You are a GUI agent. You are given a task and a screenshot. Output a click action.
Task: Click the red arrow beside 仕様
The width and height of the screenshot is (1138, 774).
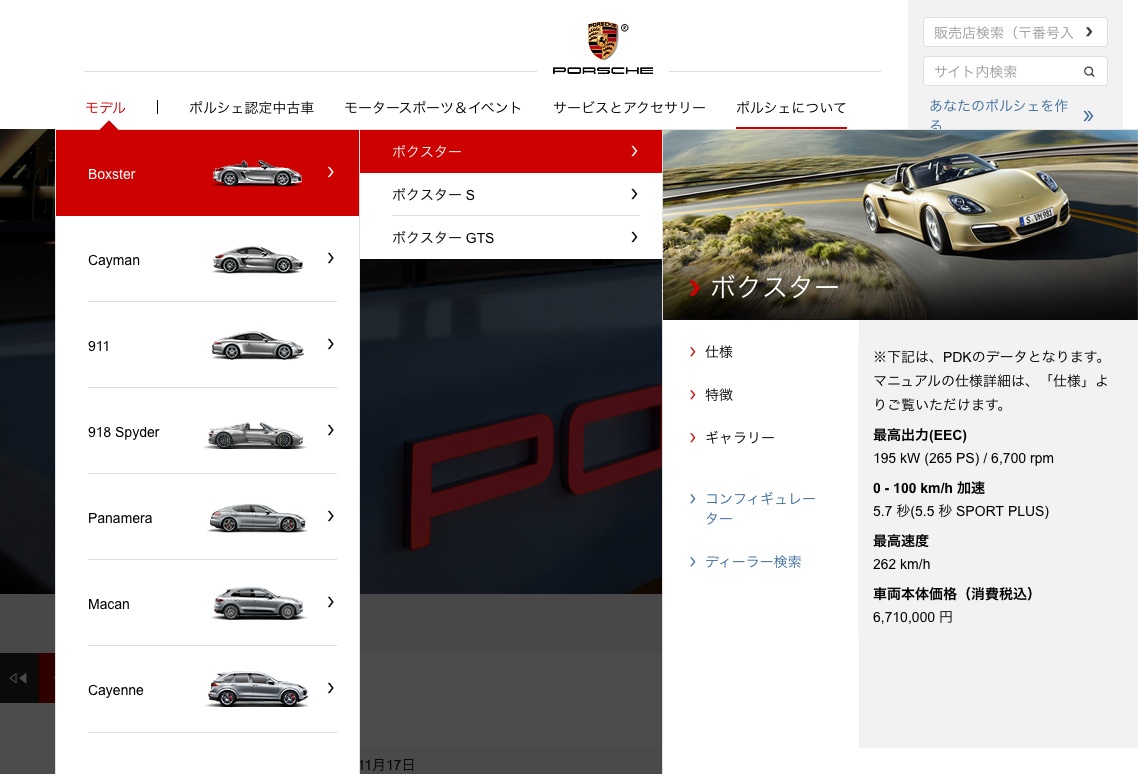[692, 351]
